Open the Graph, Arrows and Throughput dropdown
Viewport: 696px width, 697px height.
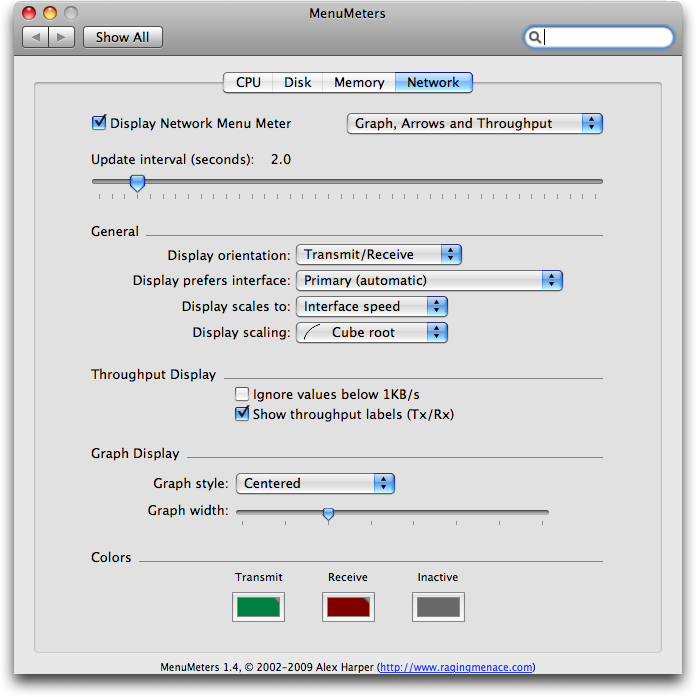474,123
